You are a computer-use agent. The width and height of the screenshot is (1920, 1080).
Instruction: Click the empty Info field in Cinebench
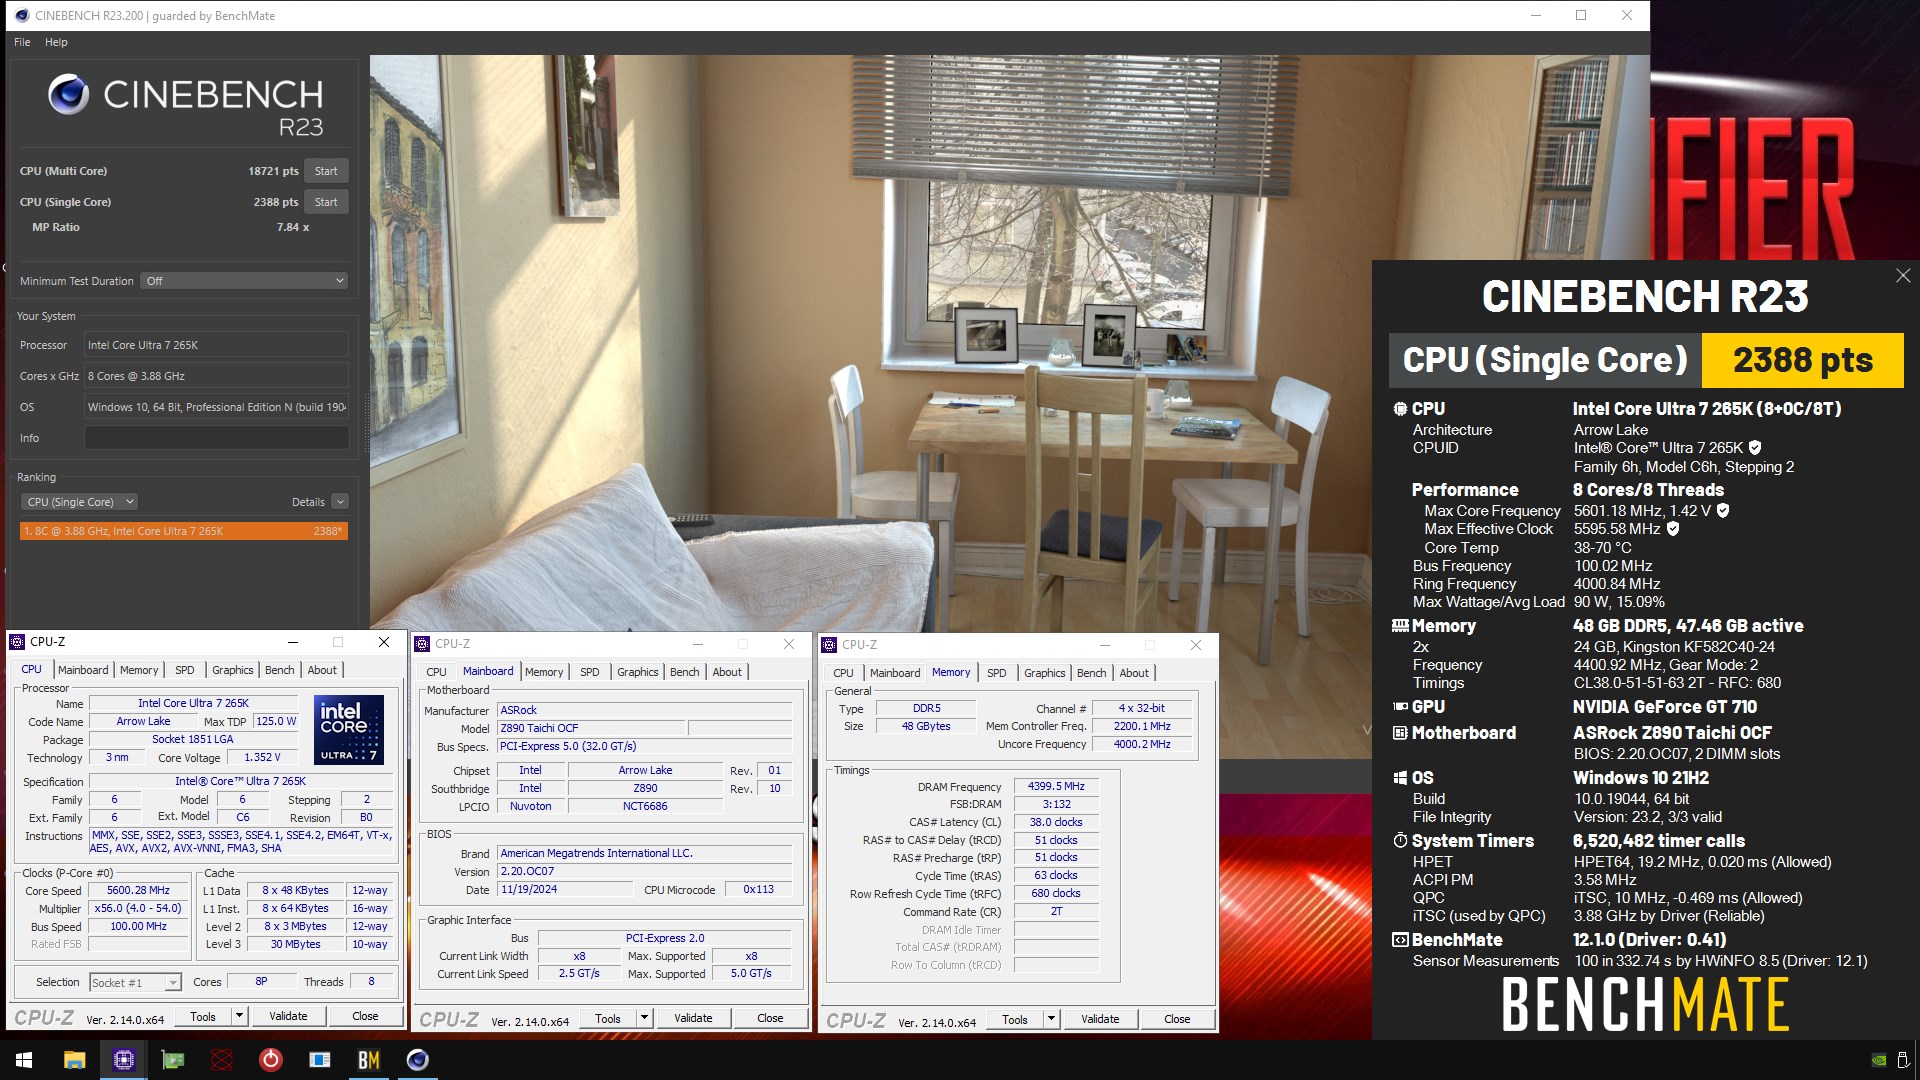(x=216, y=438)
